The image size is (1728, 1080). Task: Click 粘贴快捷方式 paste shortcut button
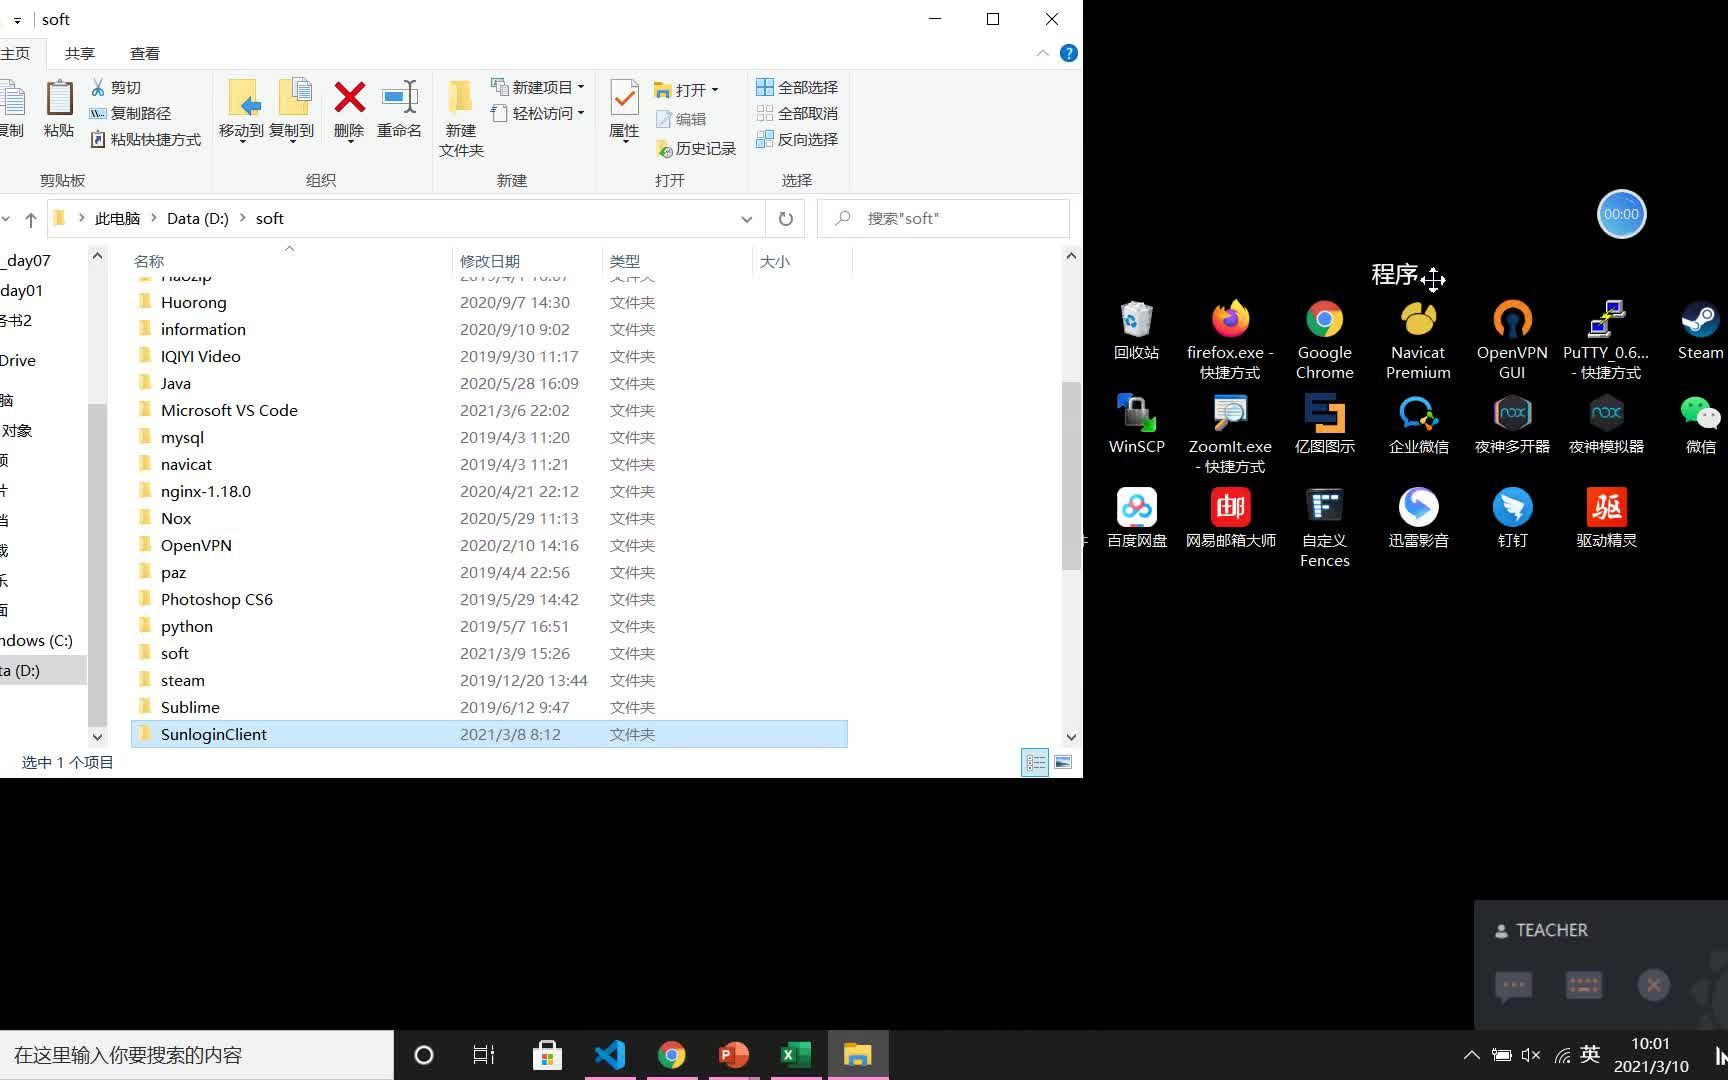(x=145, y=139)
